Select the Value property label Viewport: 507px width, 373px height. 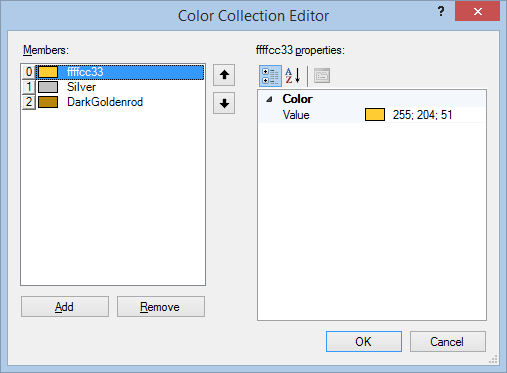(x=296, y=115)
